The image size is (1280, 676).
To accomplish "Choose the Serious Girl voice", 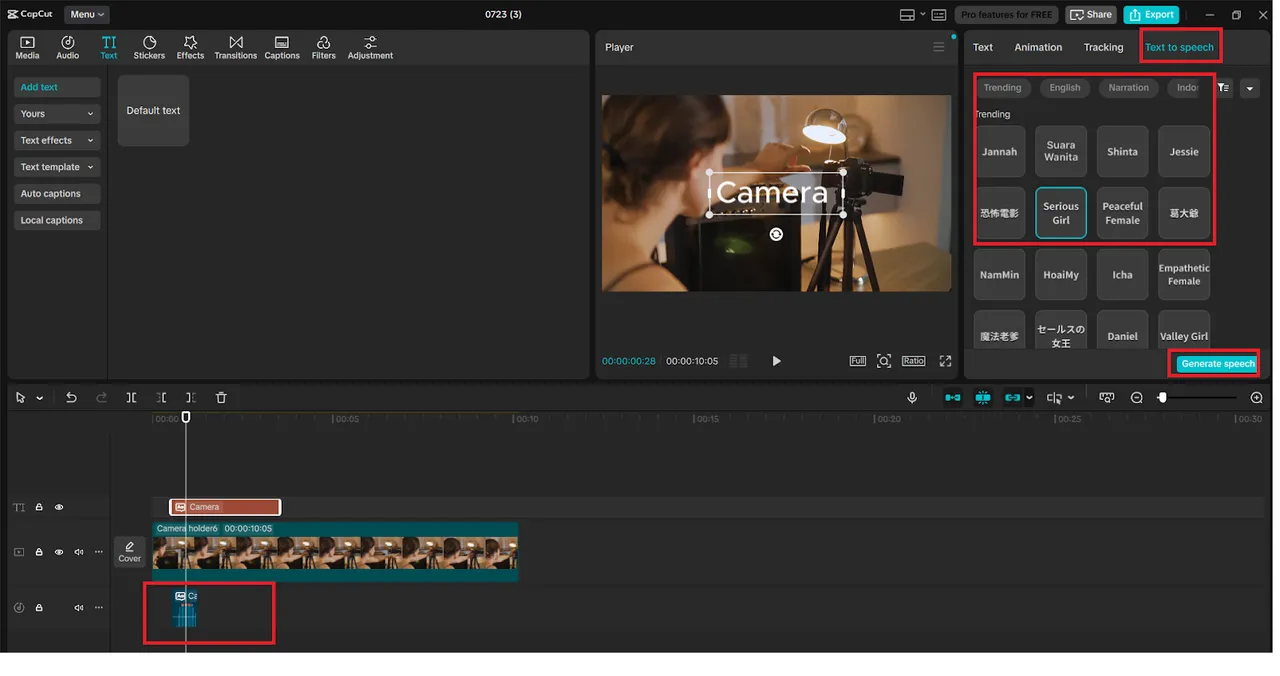I will [x=1061, y=213].
